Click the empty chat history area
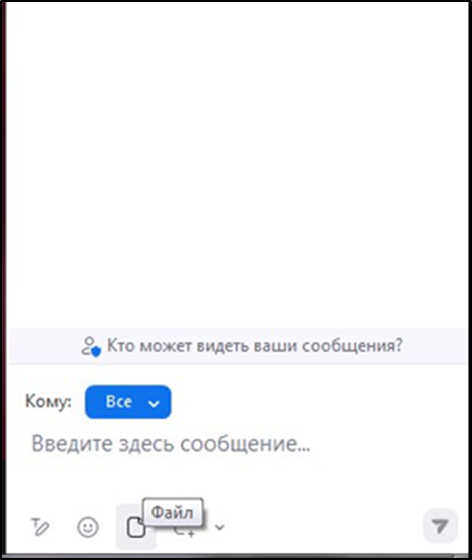472x560 pixels. pyautogui.click(x=237, y=164)
